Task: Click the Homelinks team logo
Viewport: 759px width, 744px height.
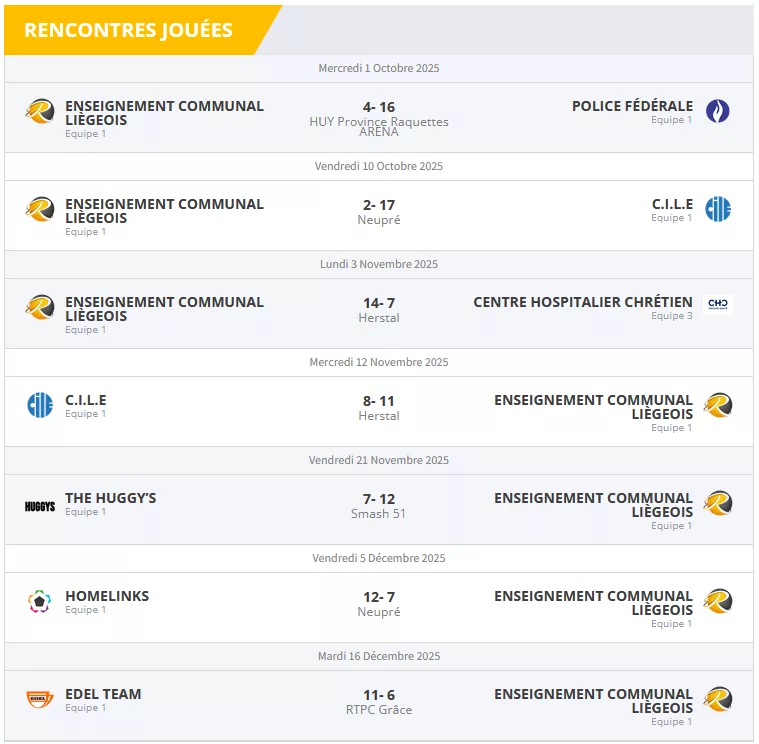Action: (40, 602)
